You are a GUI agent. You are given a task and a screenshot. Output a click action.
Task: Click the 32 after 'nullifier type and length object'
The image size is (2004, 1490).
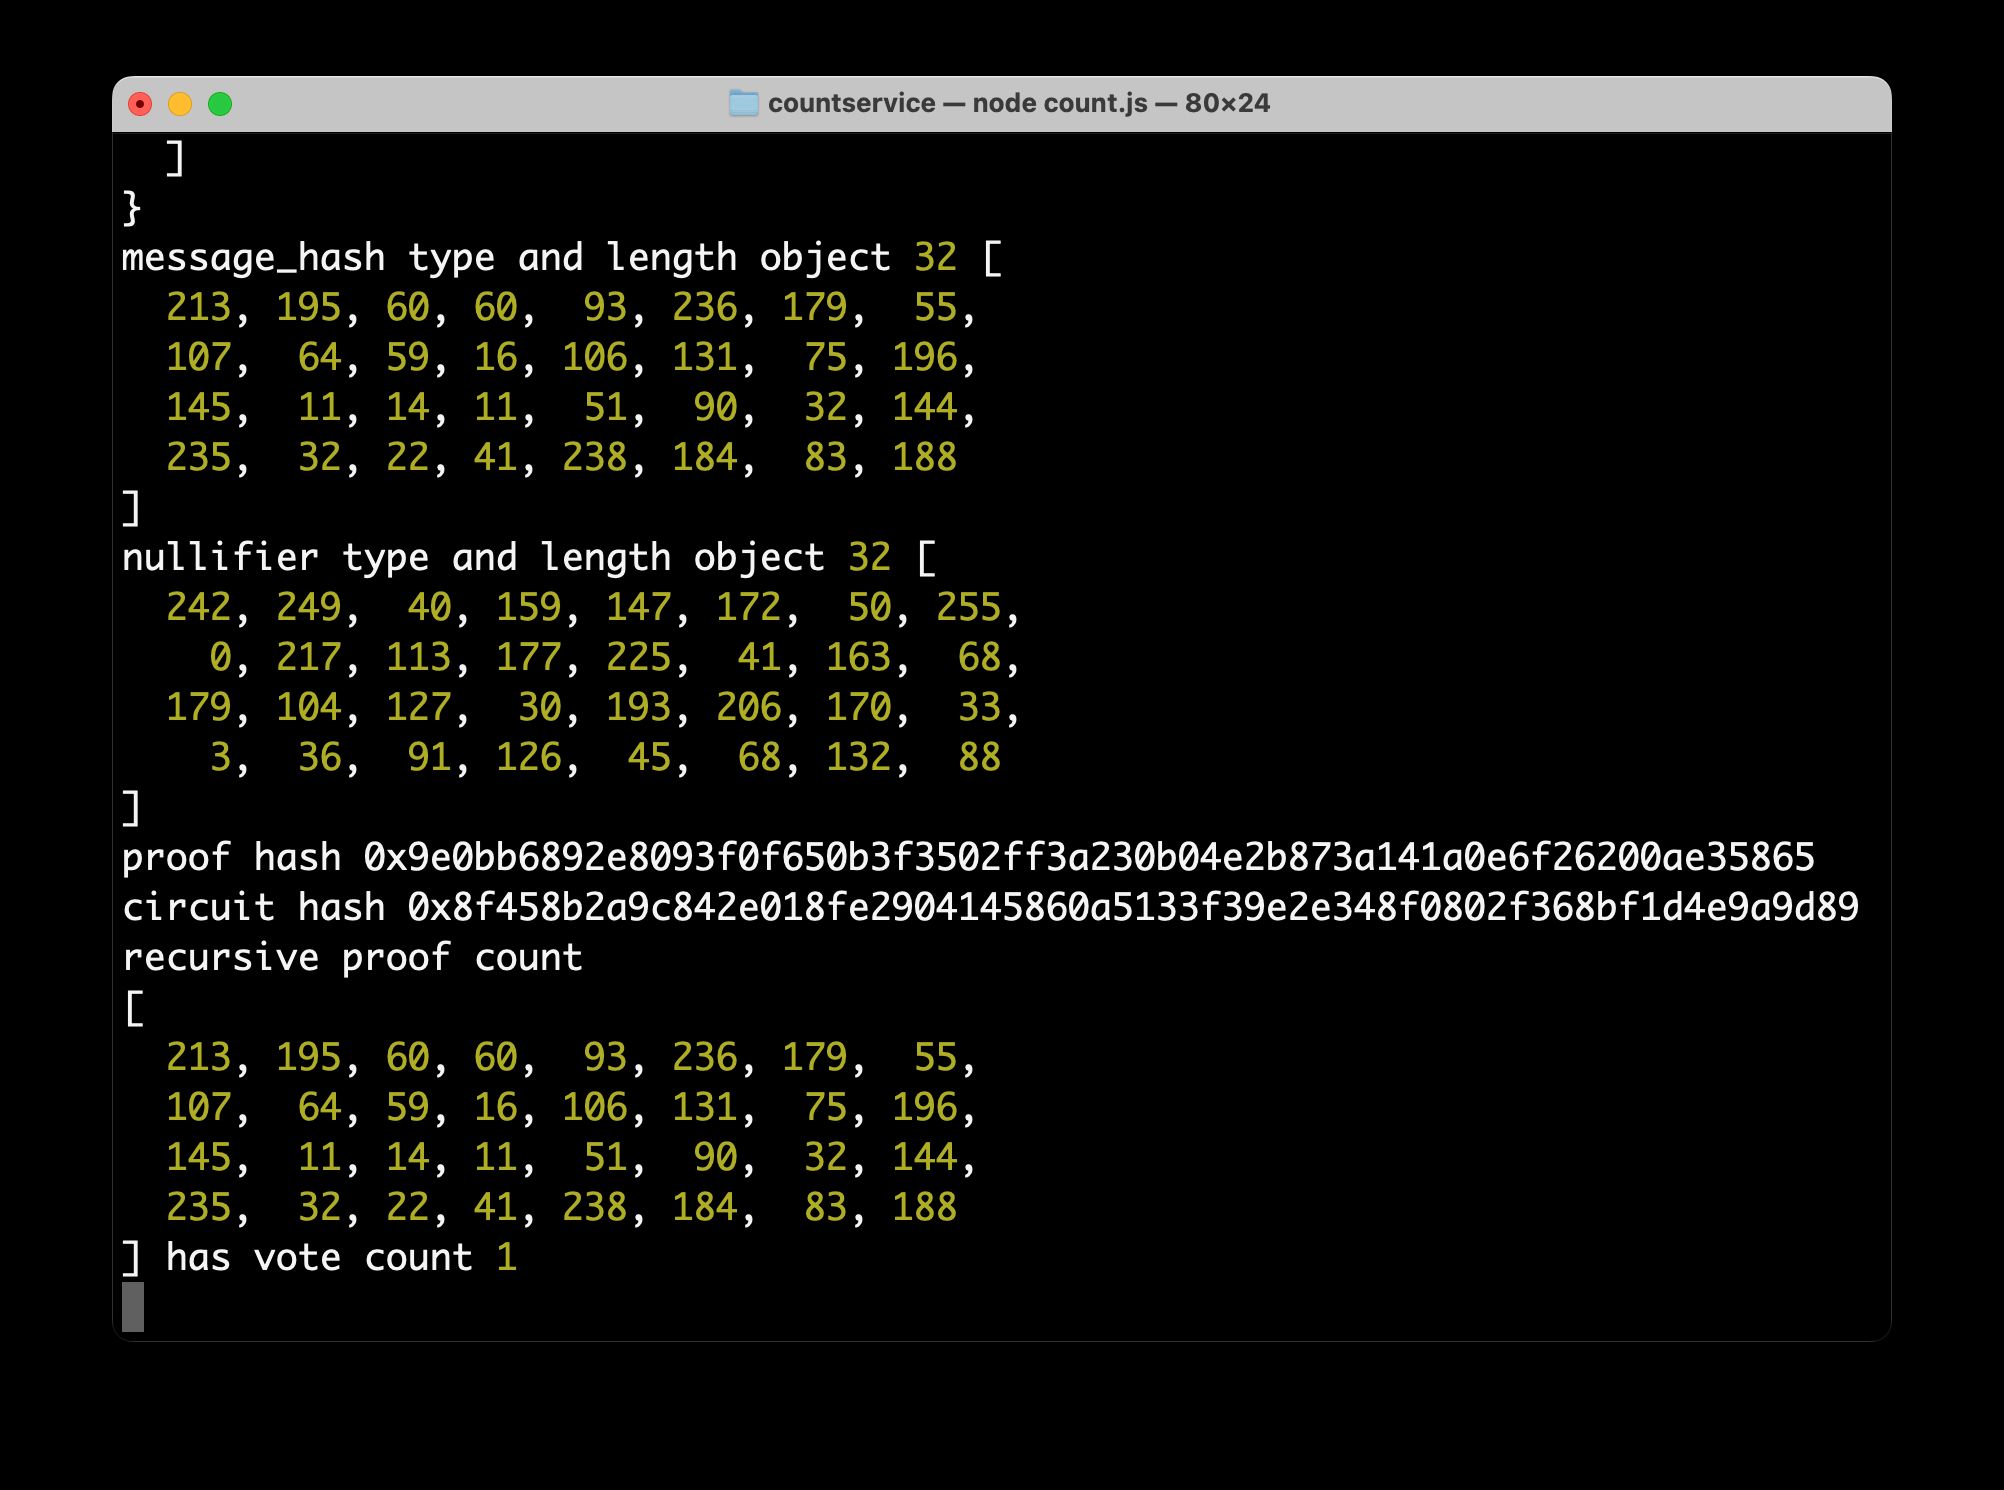click(869, 558)
